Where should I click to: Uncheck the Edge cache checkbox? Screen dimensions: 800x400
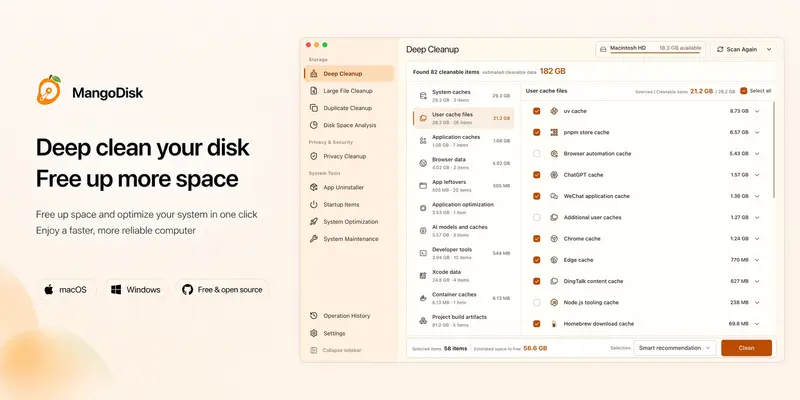(x=537, y=260)
